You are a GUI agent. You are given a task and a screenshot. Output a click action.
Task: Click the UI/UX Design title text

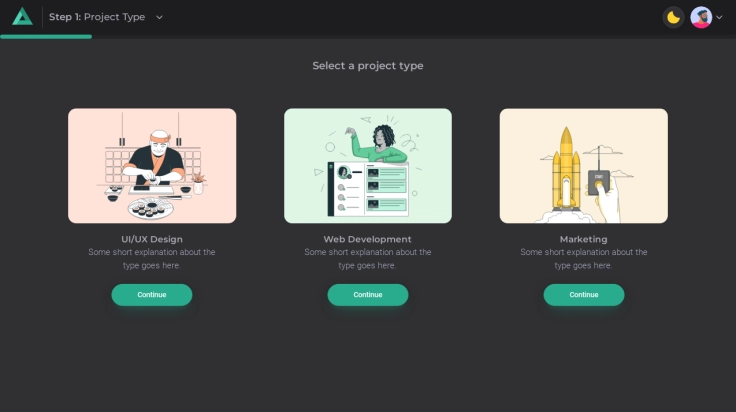(x=152, y=239)
